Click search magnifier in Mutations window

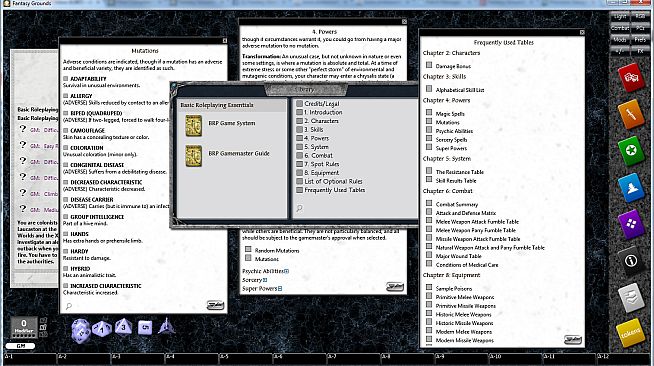click(x=69, y=306)
